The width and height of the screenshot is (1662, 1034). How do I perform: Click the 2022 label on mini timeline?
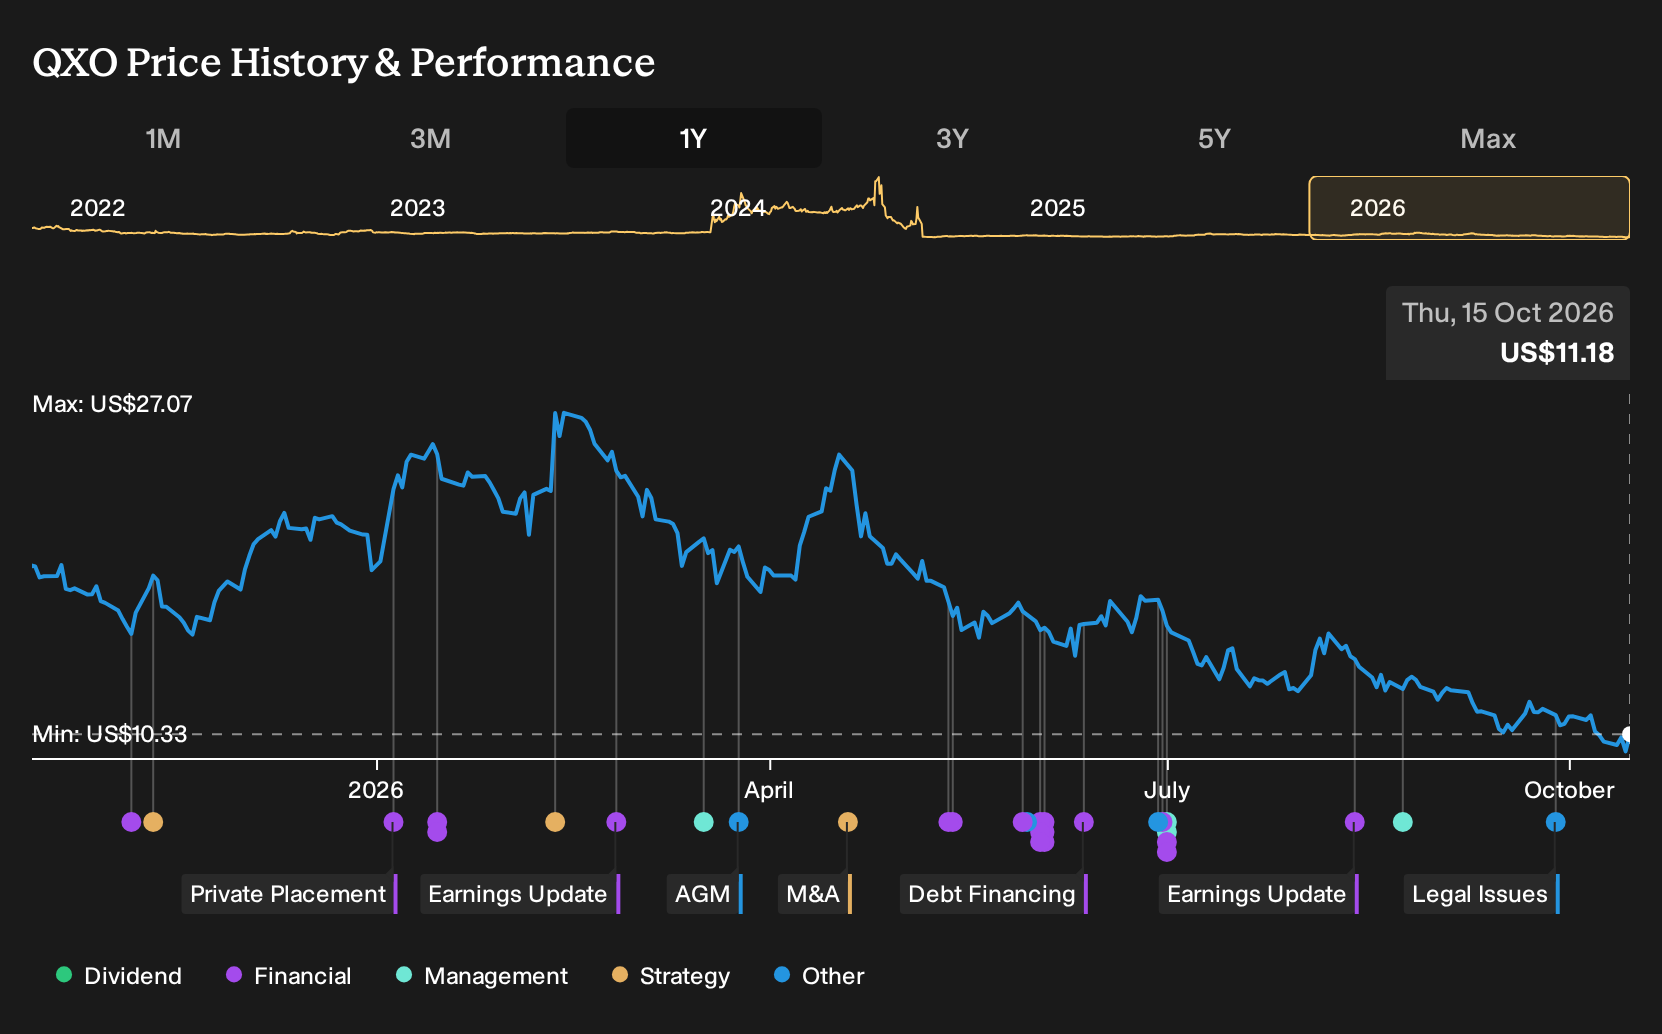point(97,208)
